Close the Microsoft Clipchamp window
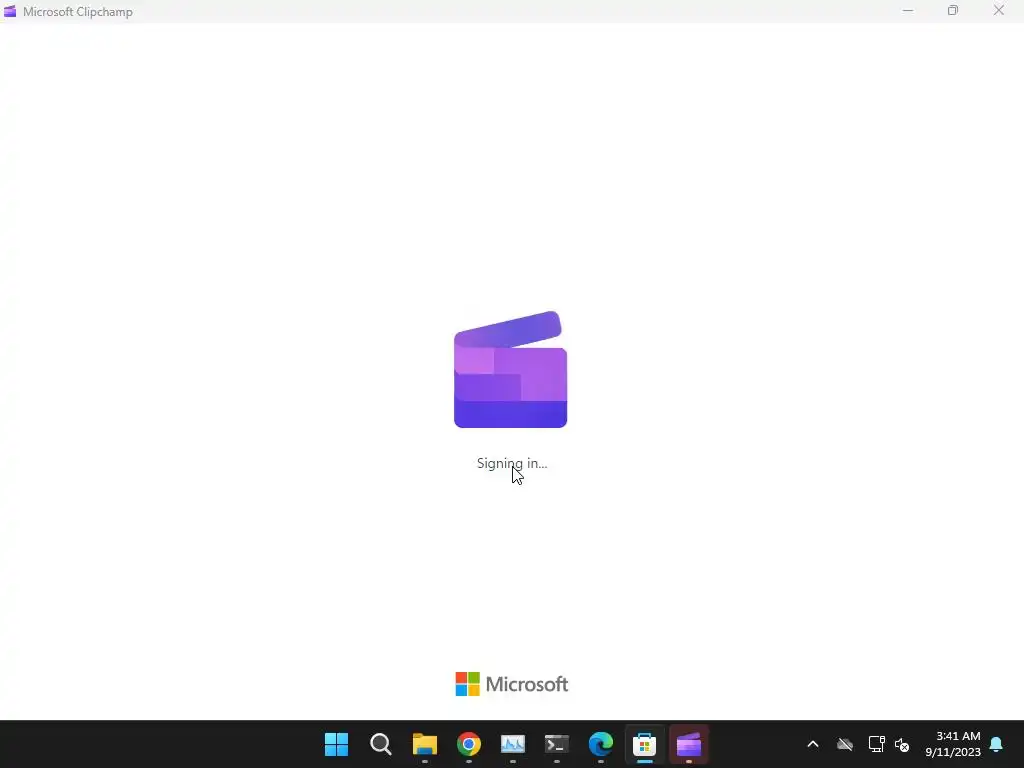The width and height of the screenshot is (1024, 768). (999, 10)
